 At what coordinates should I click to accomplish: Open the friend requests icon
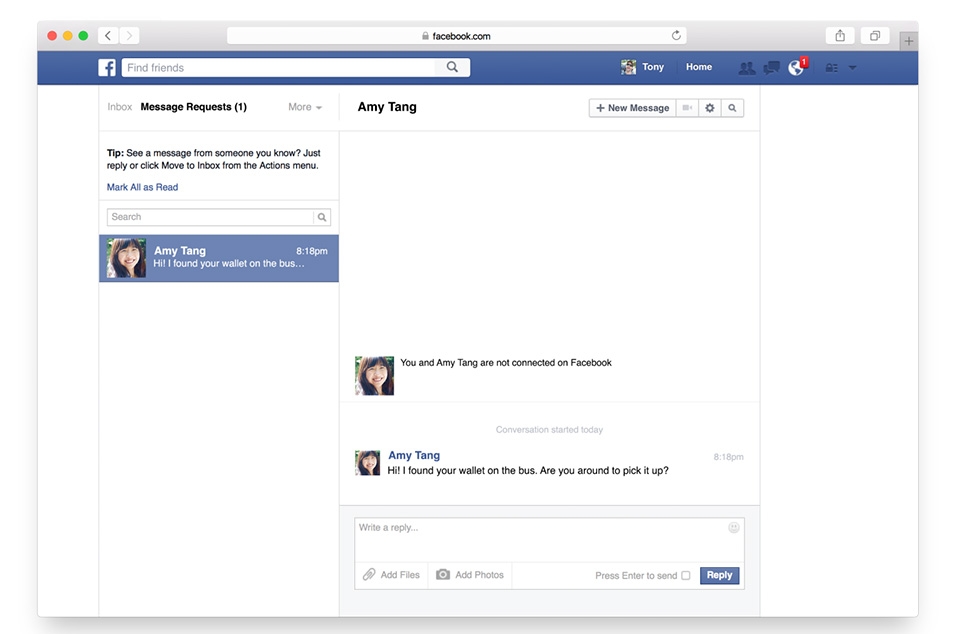(x=746, y=68)
